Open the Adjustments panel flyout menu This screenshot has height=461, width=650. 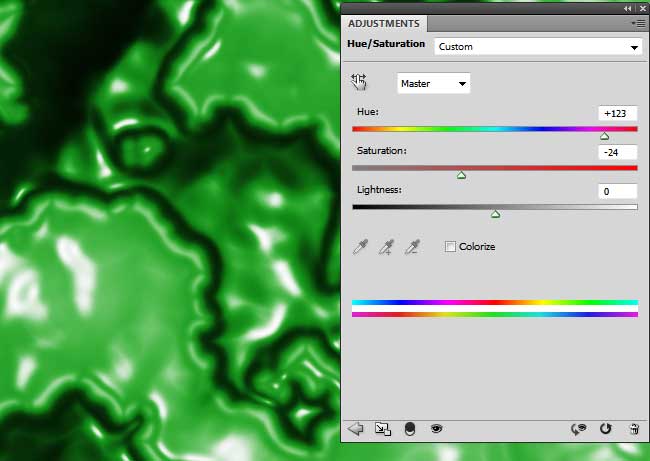(x=638, y=24)
